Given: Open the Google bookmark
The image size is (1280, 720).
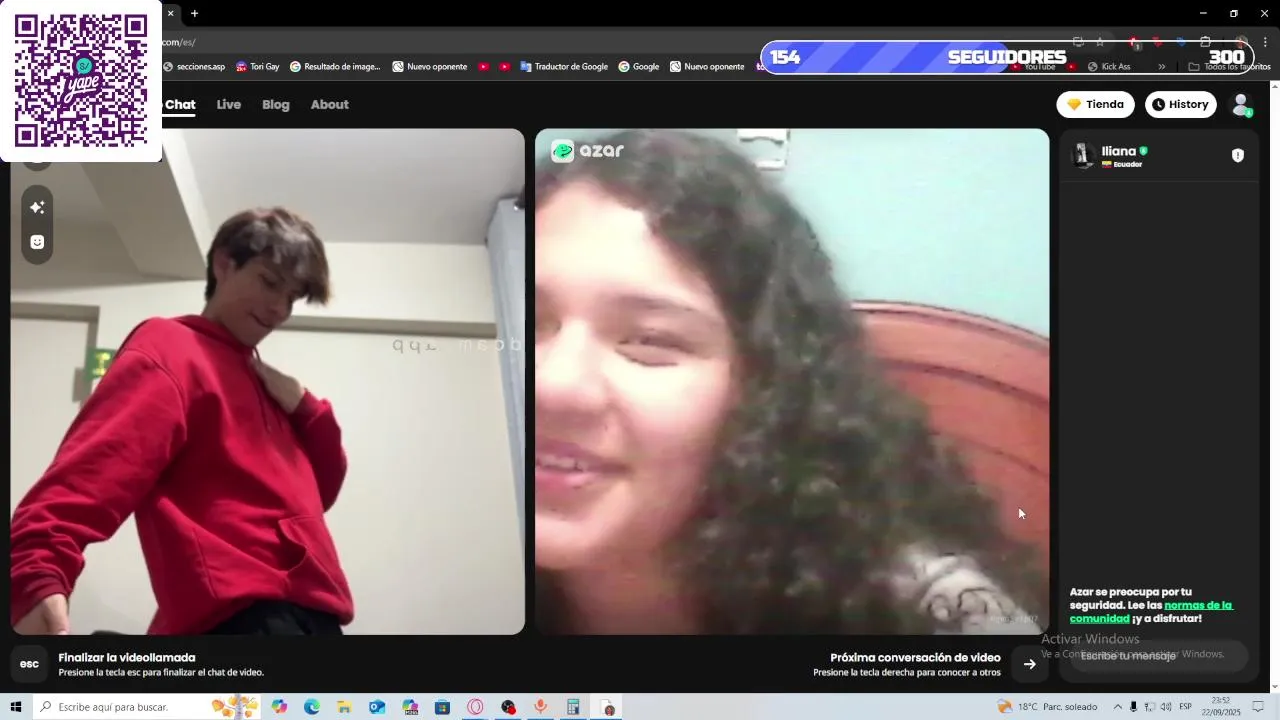Looking at the screenshot, I should 638,67.
